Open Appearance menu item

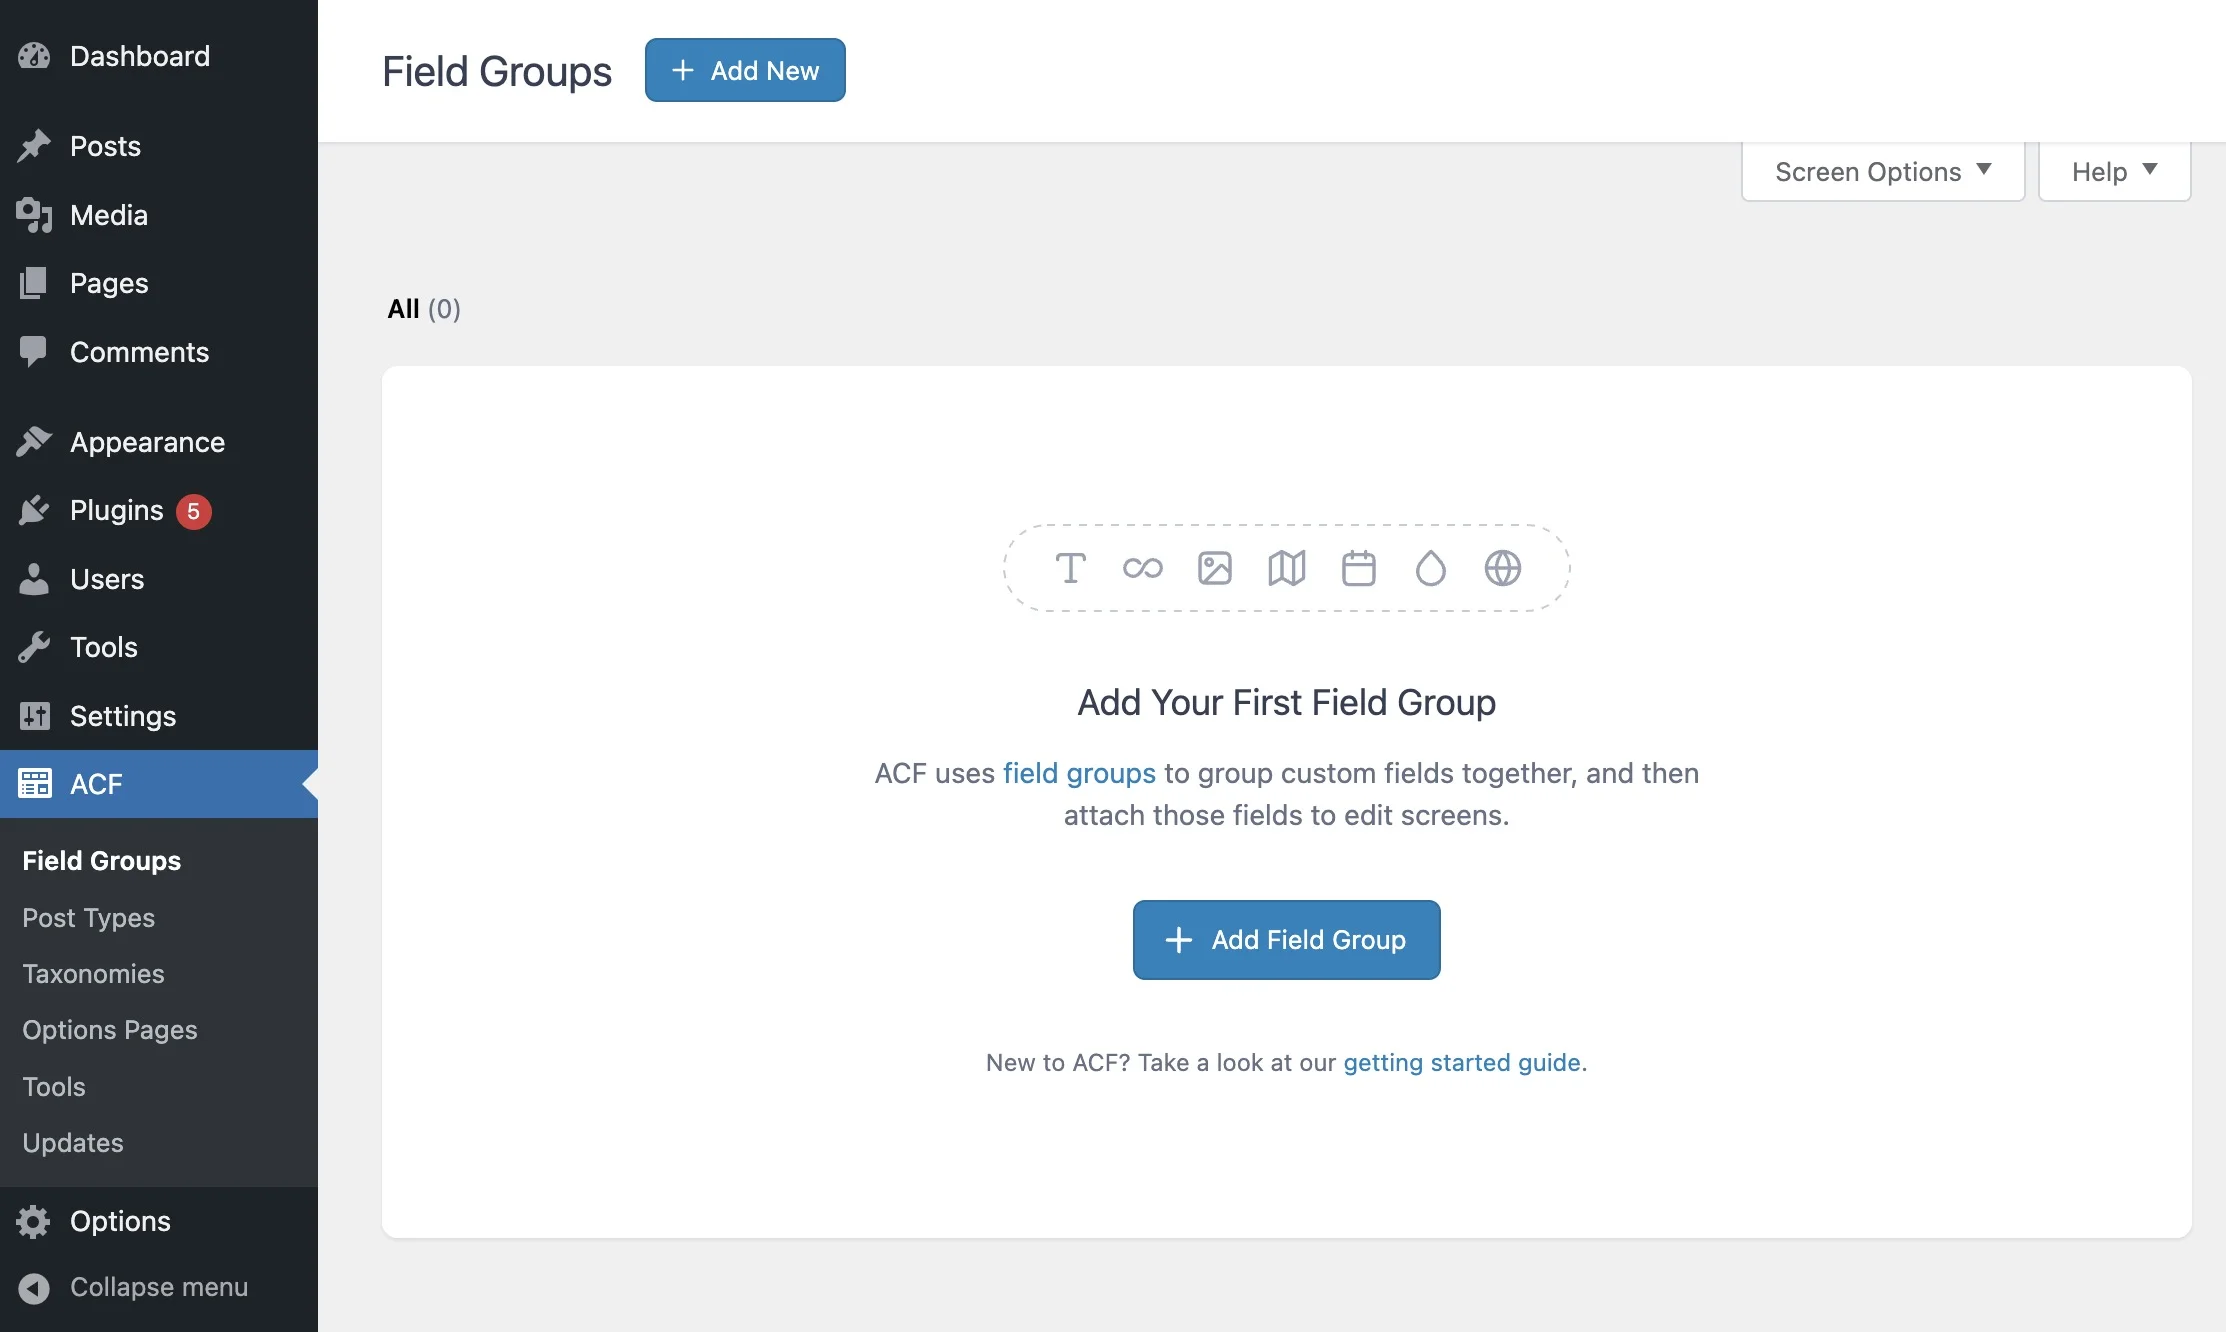click(159, 441)
